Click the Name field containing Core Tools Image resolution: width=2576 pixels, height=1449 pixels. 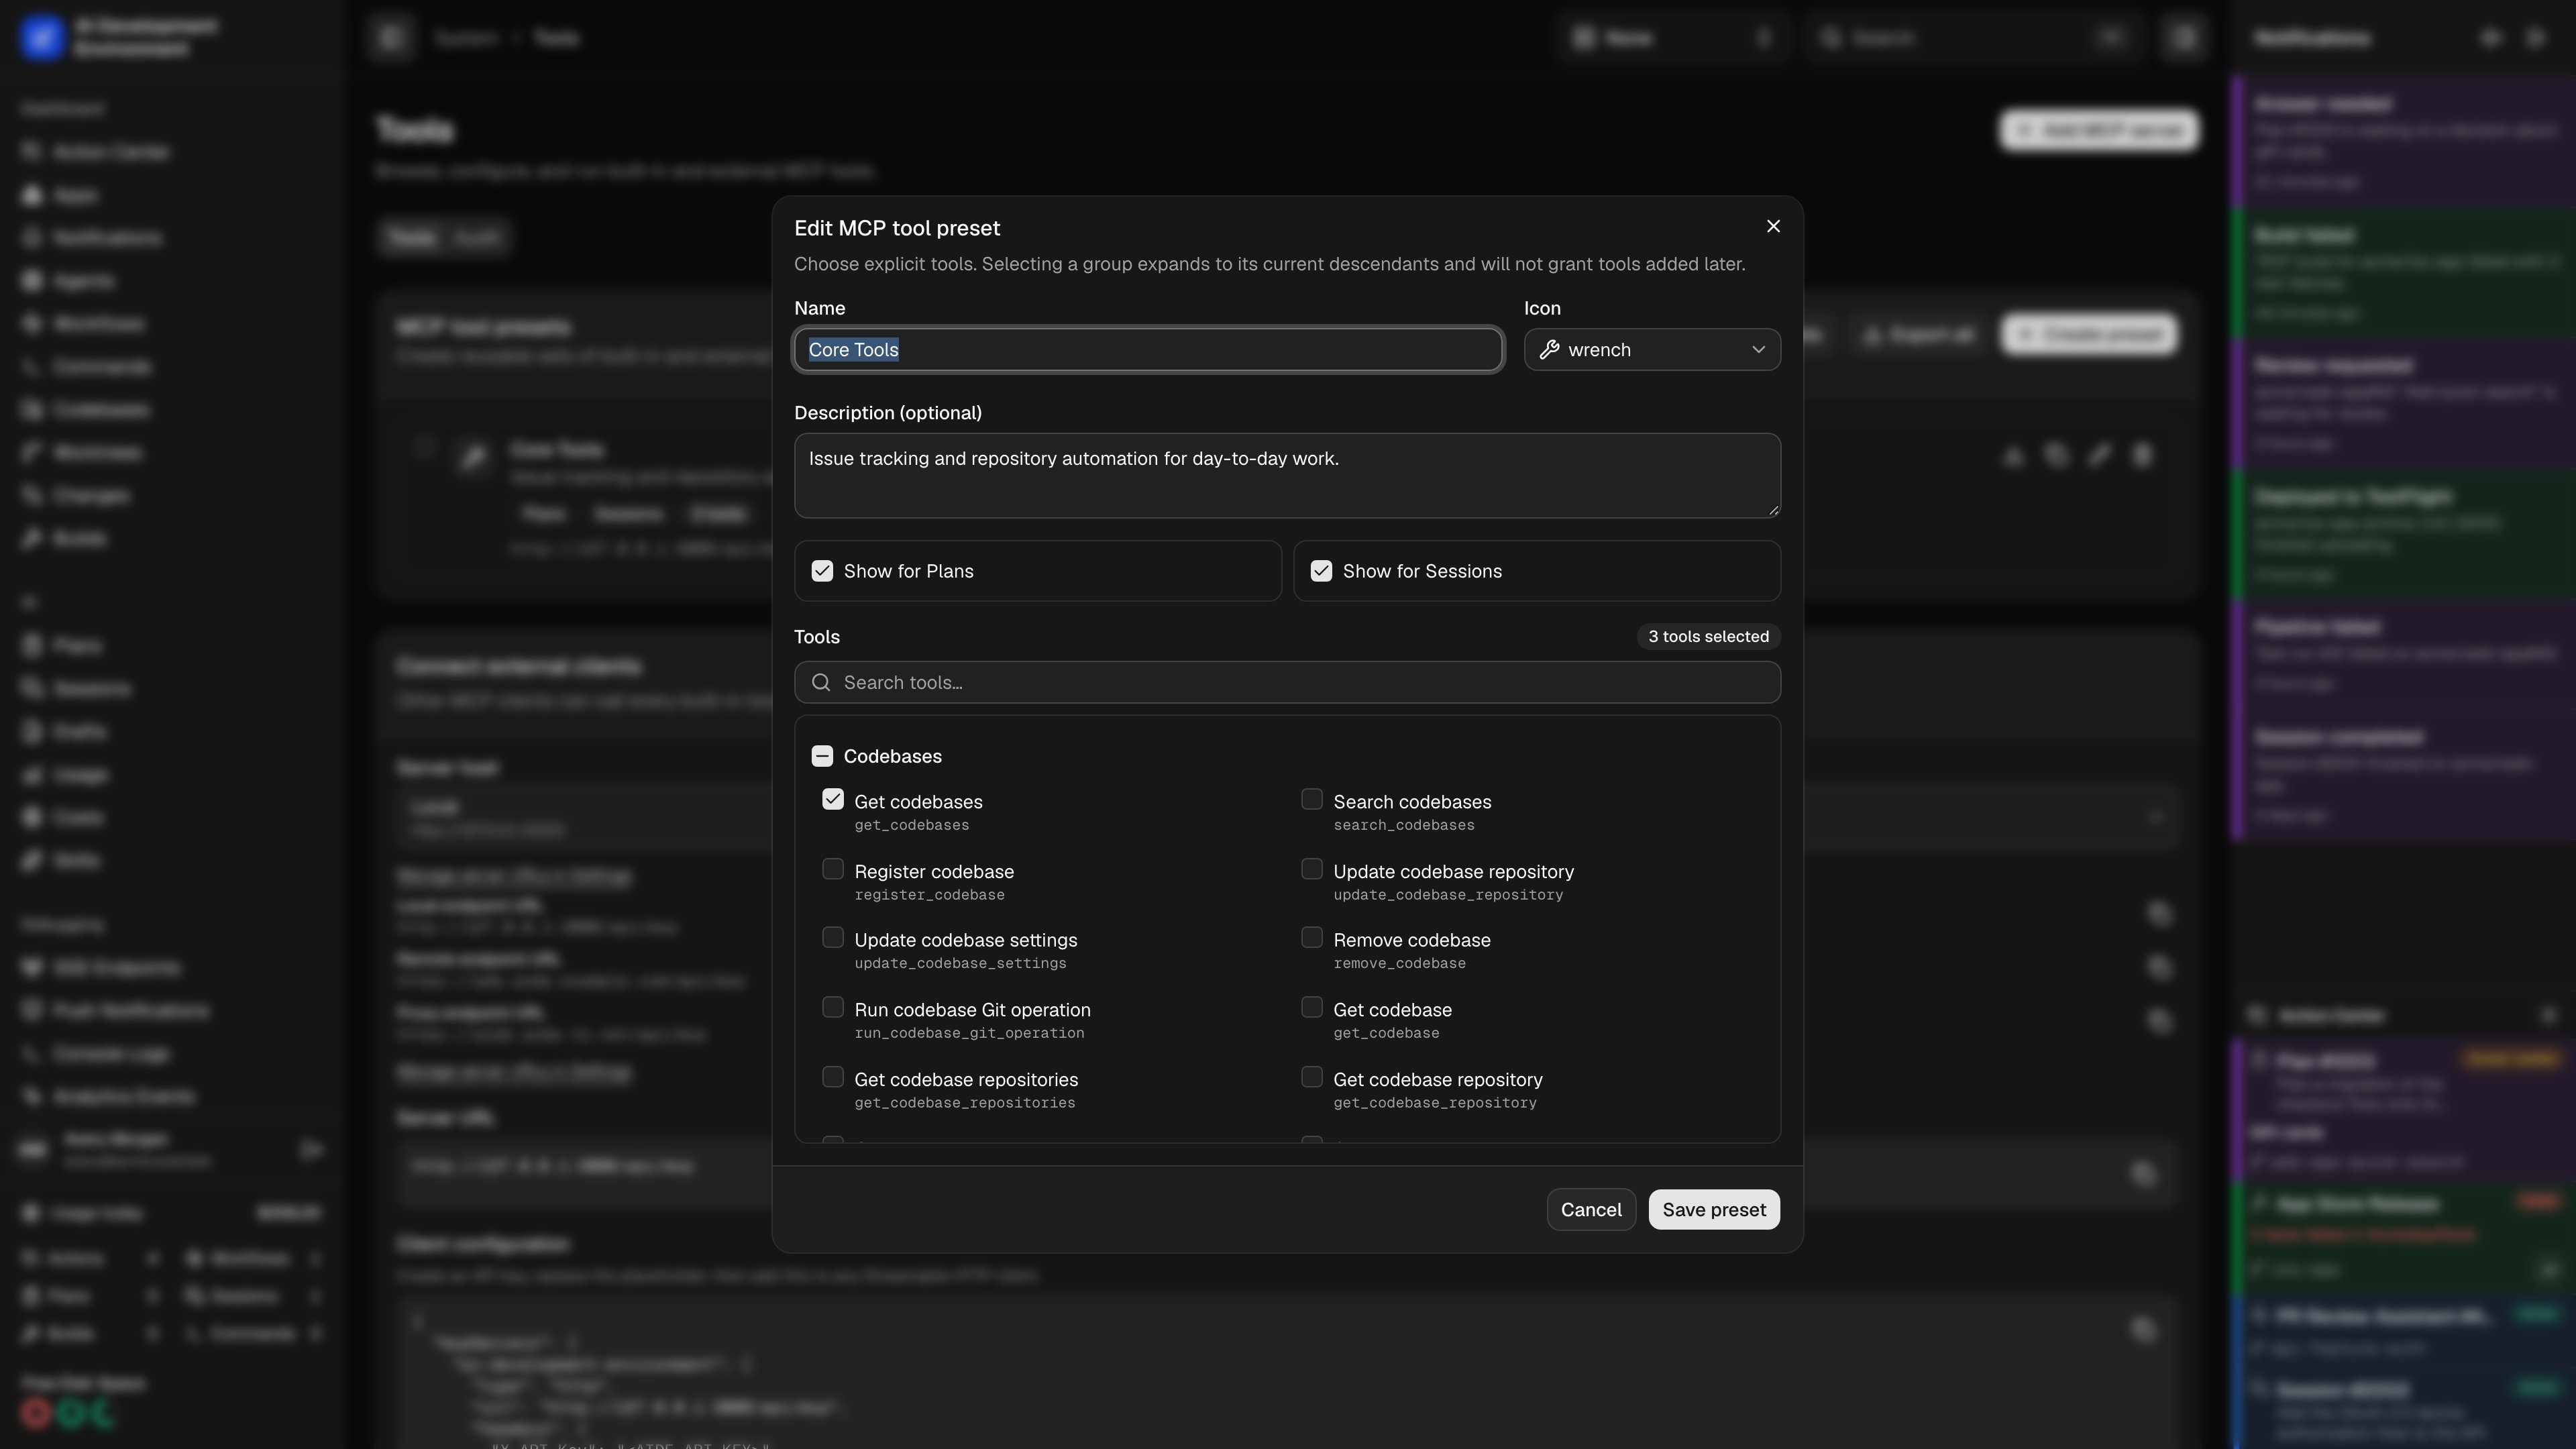(1148, 350)
